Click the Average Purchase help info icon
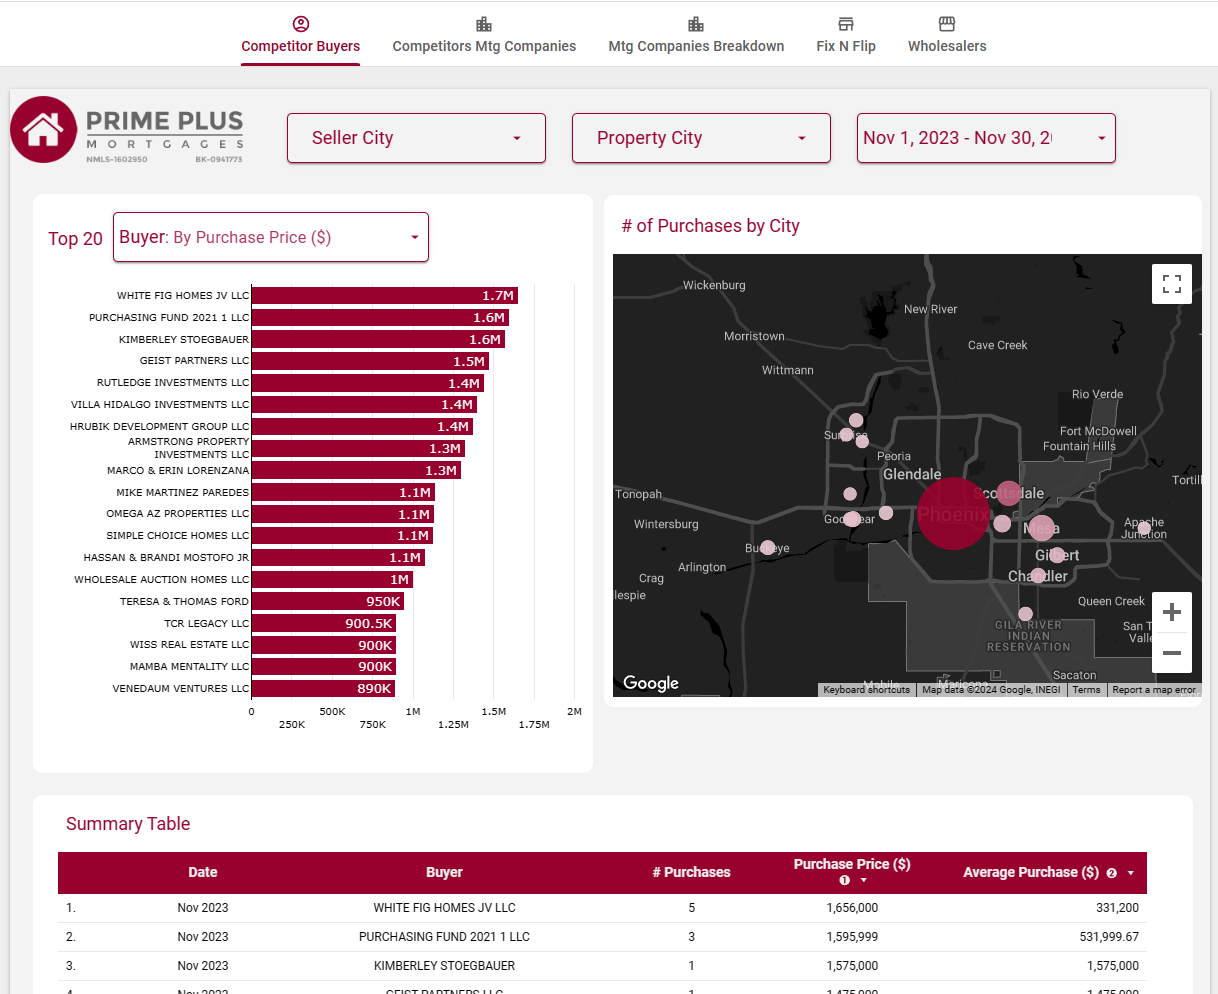This screenshot has height=994, width=1218. [x=1111, y=873]
